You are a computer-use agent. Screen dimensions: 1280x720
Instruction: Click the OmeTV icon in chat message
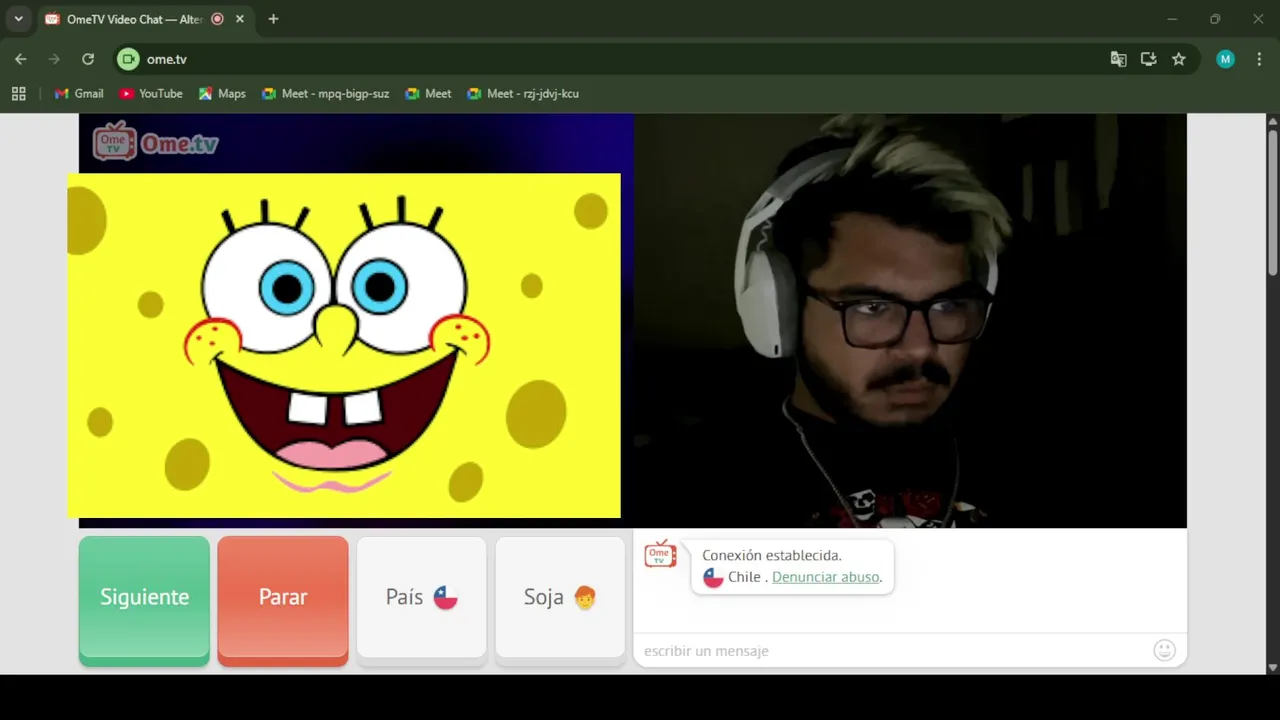click(660, 554)
